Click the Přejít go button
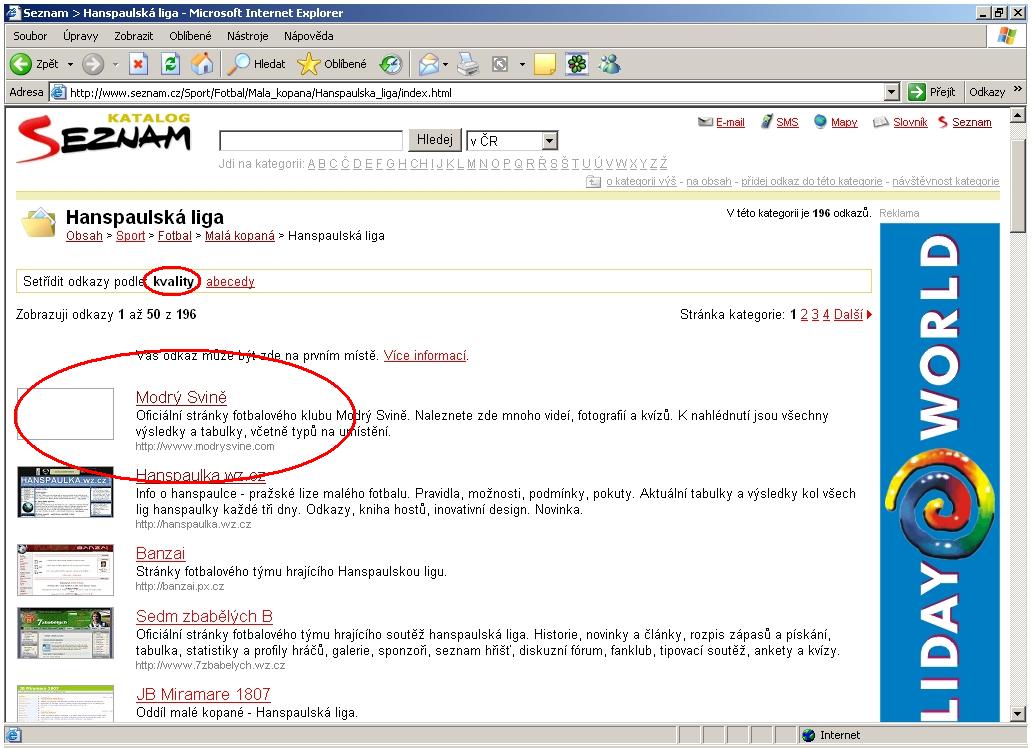 pos(932,92)
